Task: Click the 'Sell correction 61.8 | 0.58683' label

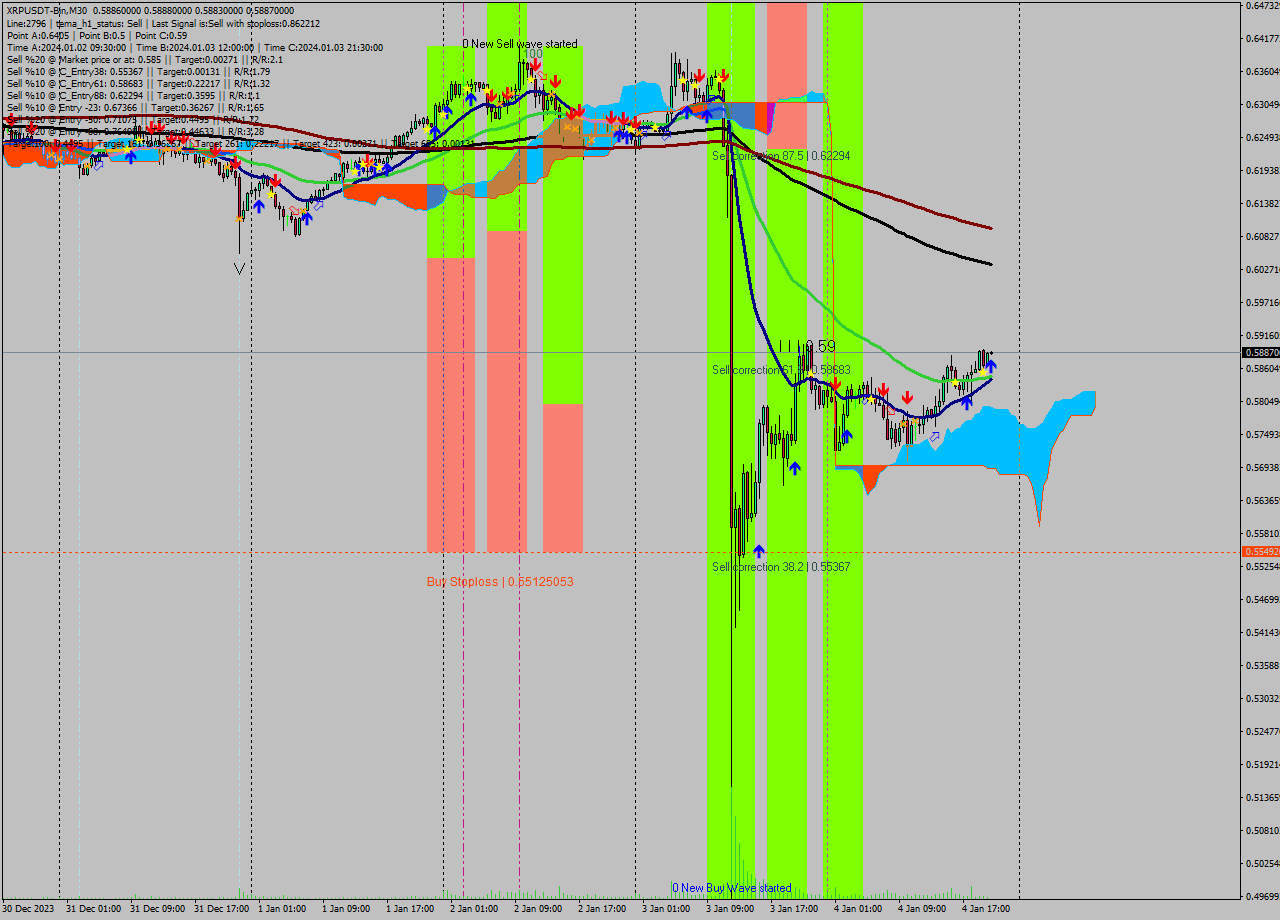Action: (781, 370)
